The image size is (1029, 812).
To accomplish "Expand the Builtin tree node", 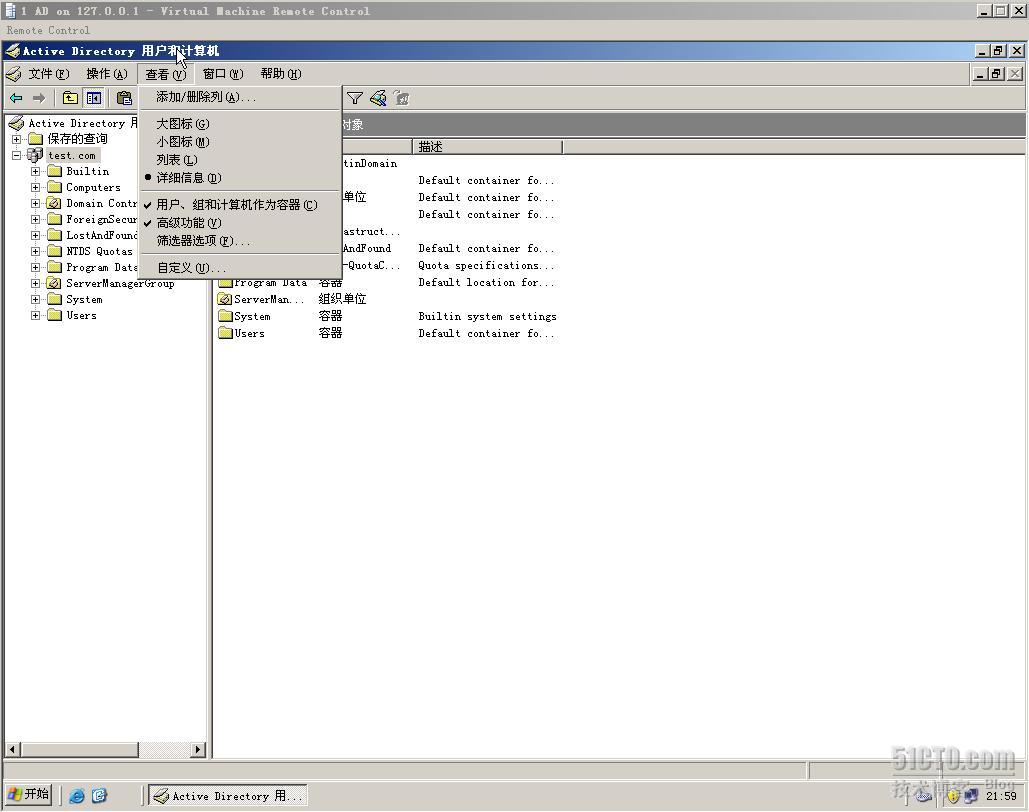I will coord(35,171).
